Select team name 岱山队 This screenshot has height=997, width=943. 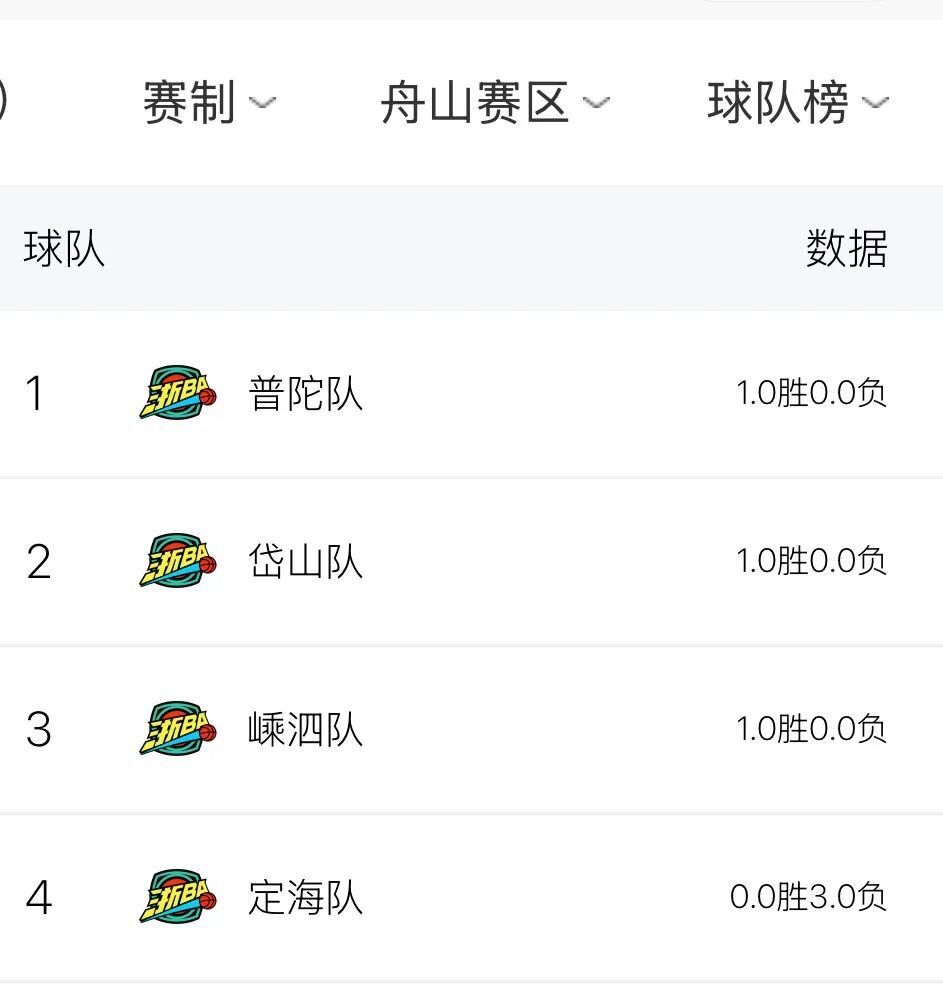pos(305,561)
